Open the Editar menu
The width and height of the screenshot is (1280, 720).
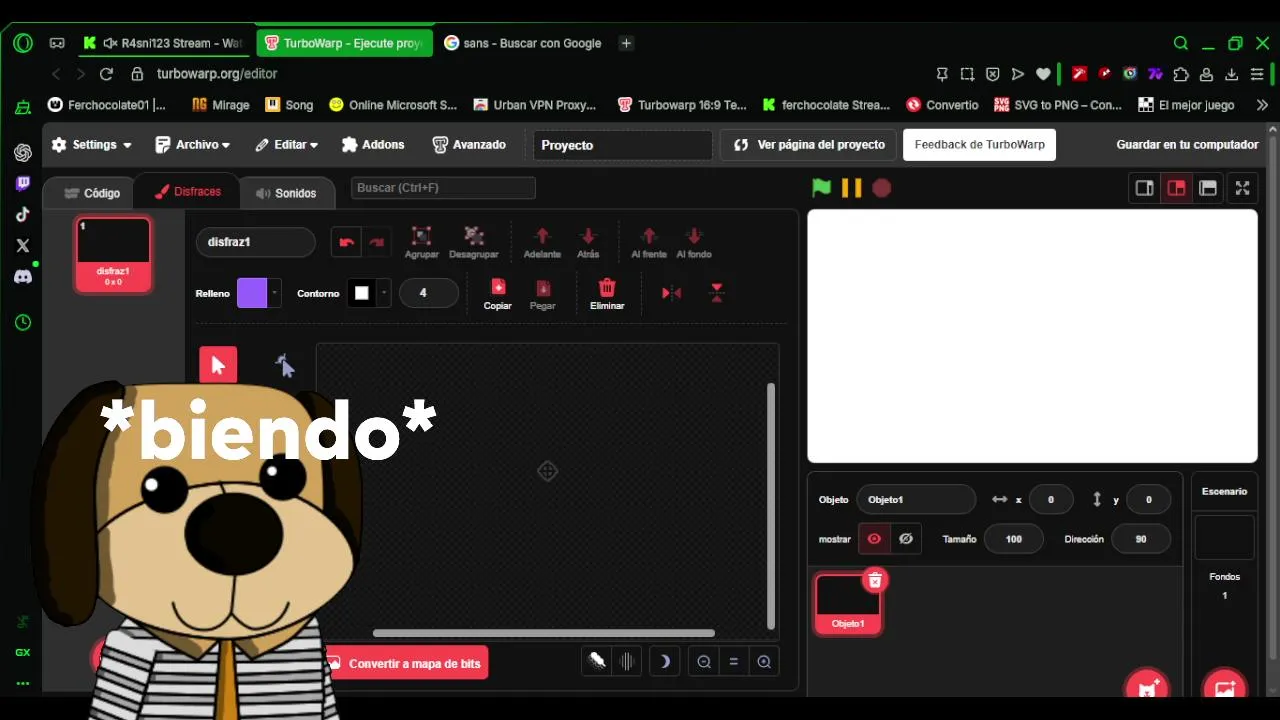click(x=286, y=145)
